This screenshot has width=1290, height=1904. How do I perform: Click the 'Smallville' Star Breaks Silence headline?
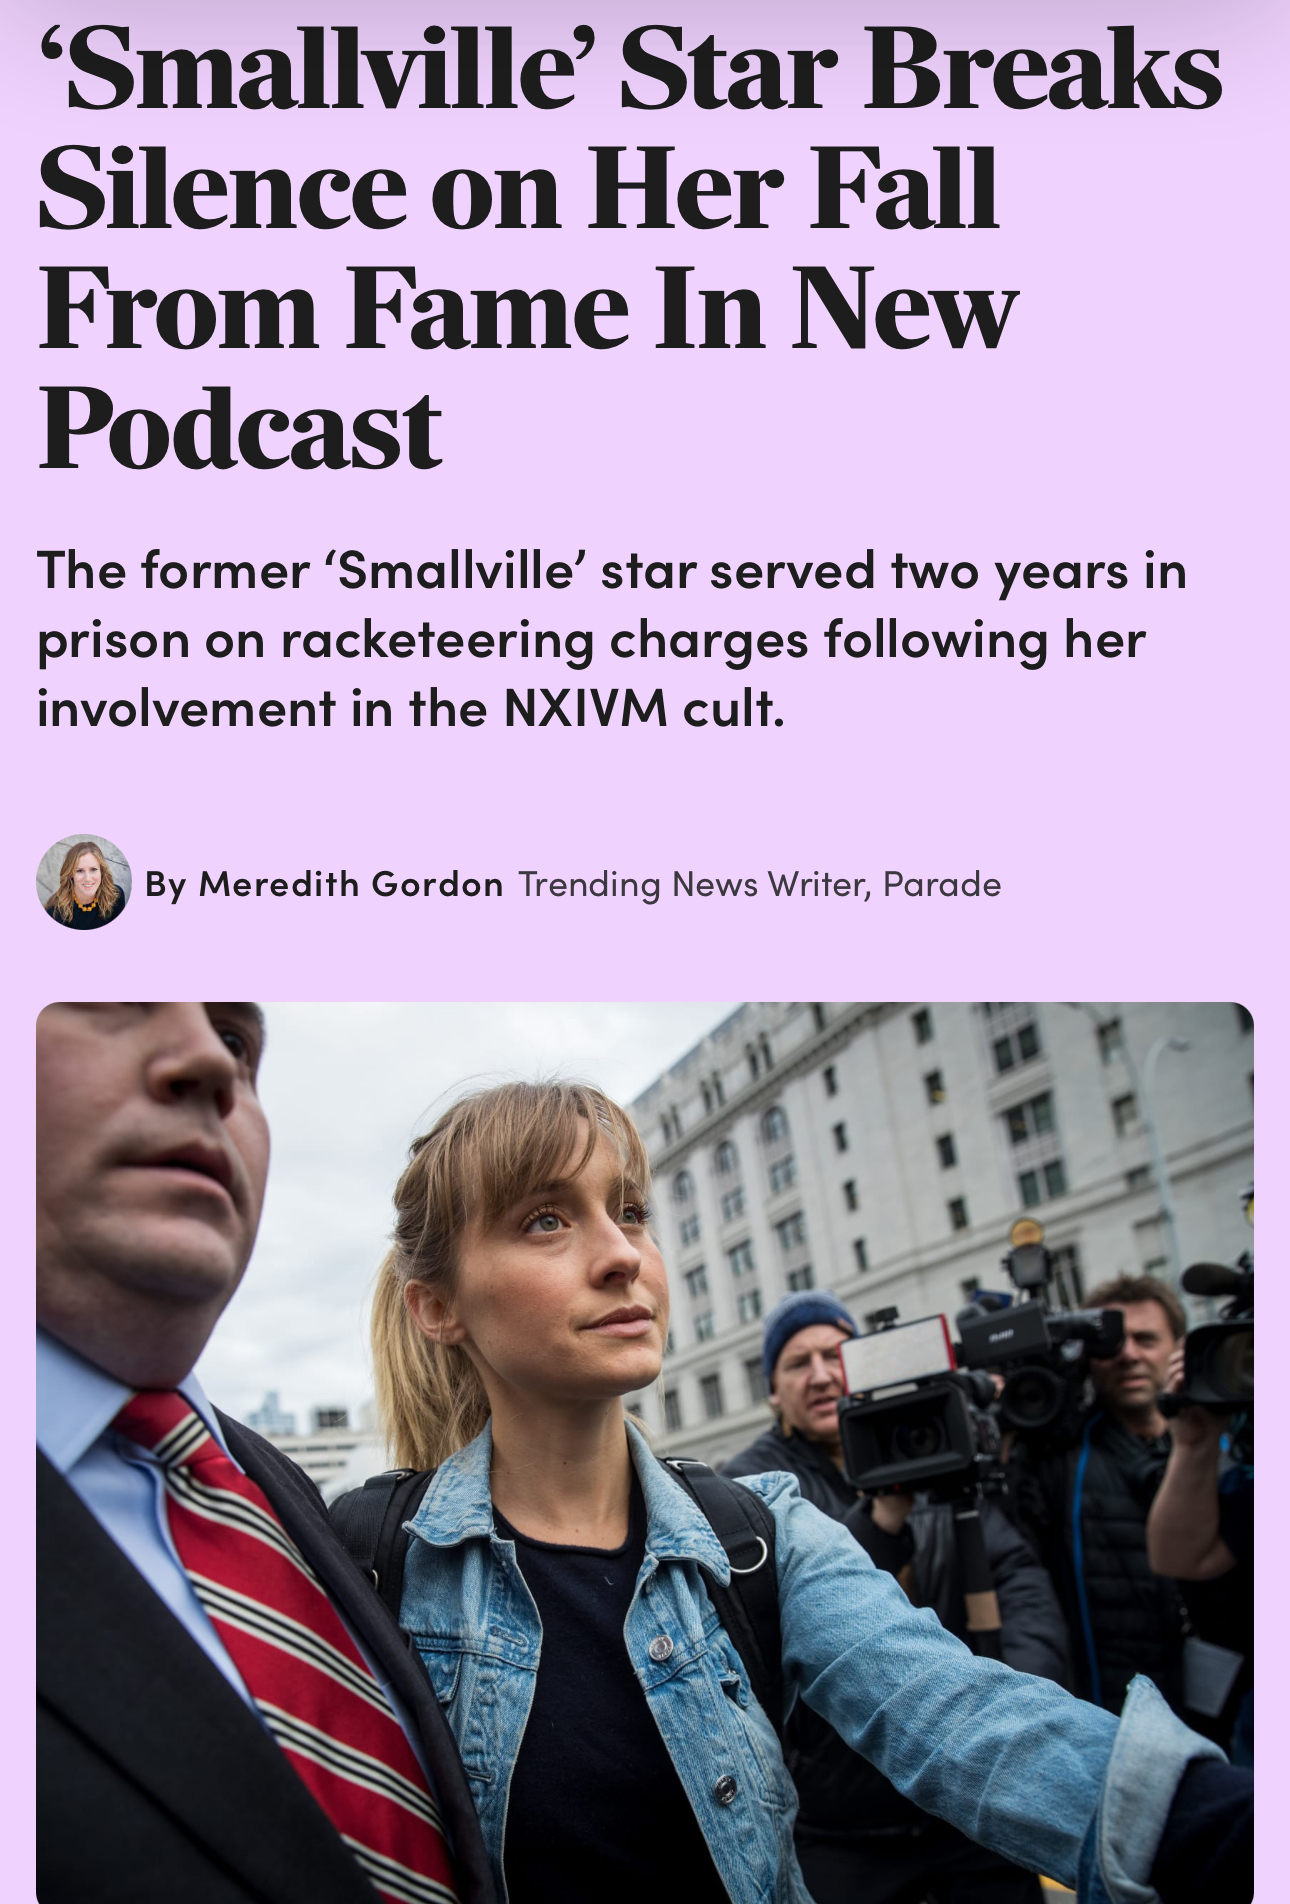tap(630, 244)
